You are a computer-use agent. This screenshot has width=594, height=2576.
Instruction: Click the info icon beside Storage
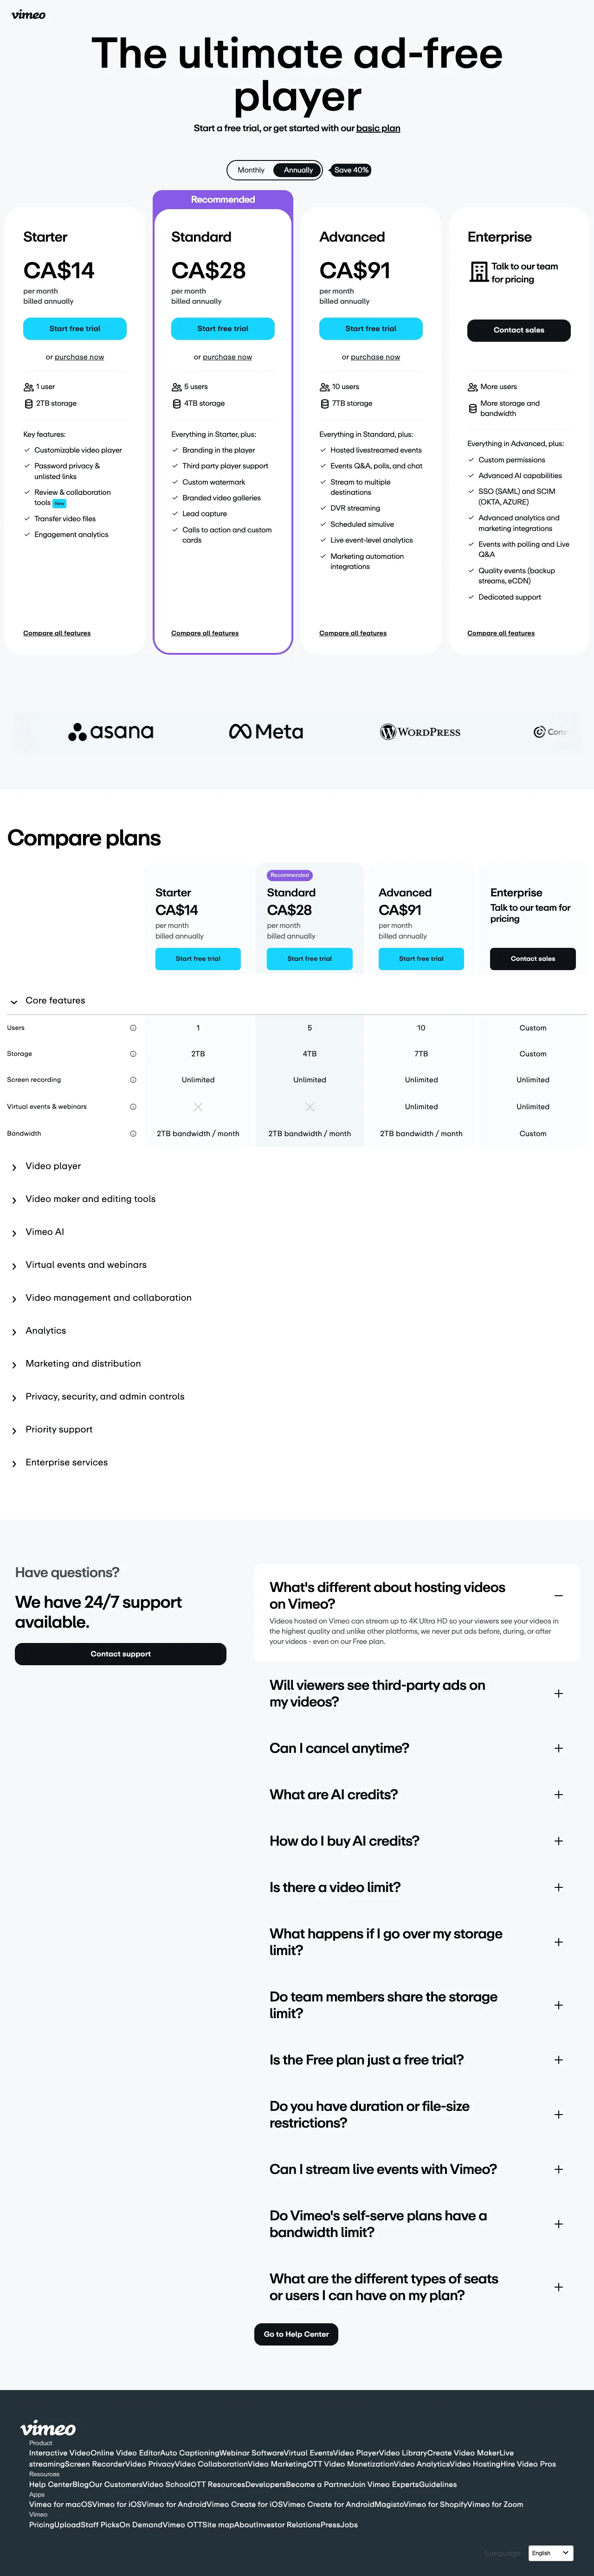[x=133, y=1054]
